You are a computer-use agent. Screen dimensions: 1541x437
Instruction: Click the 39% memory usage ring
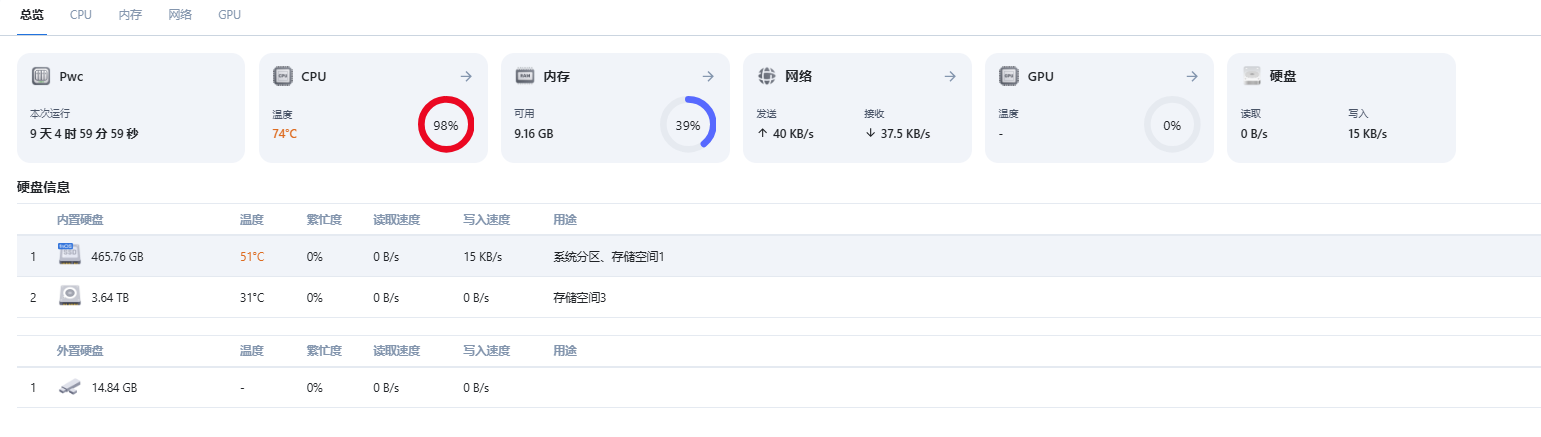coord(688,125)
